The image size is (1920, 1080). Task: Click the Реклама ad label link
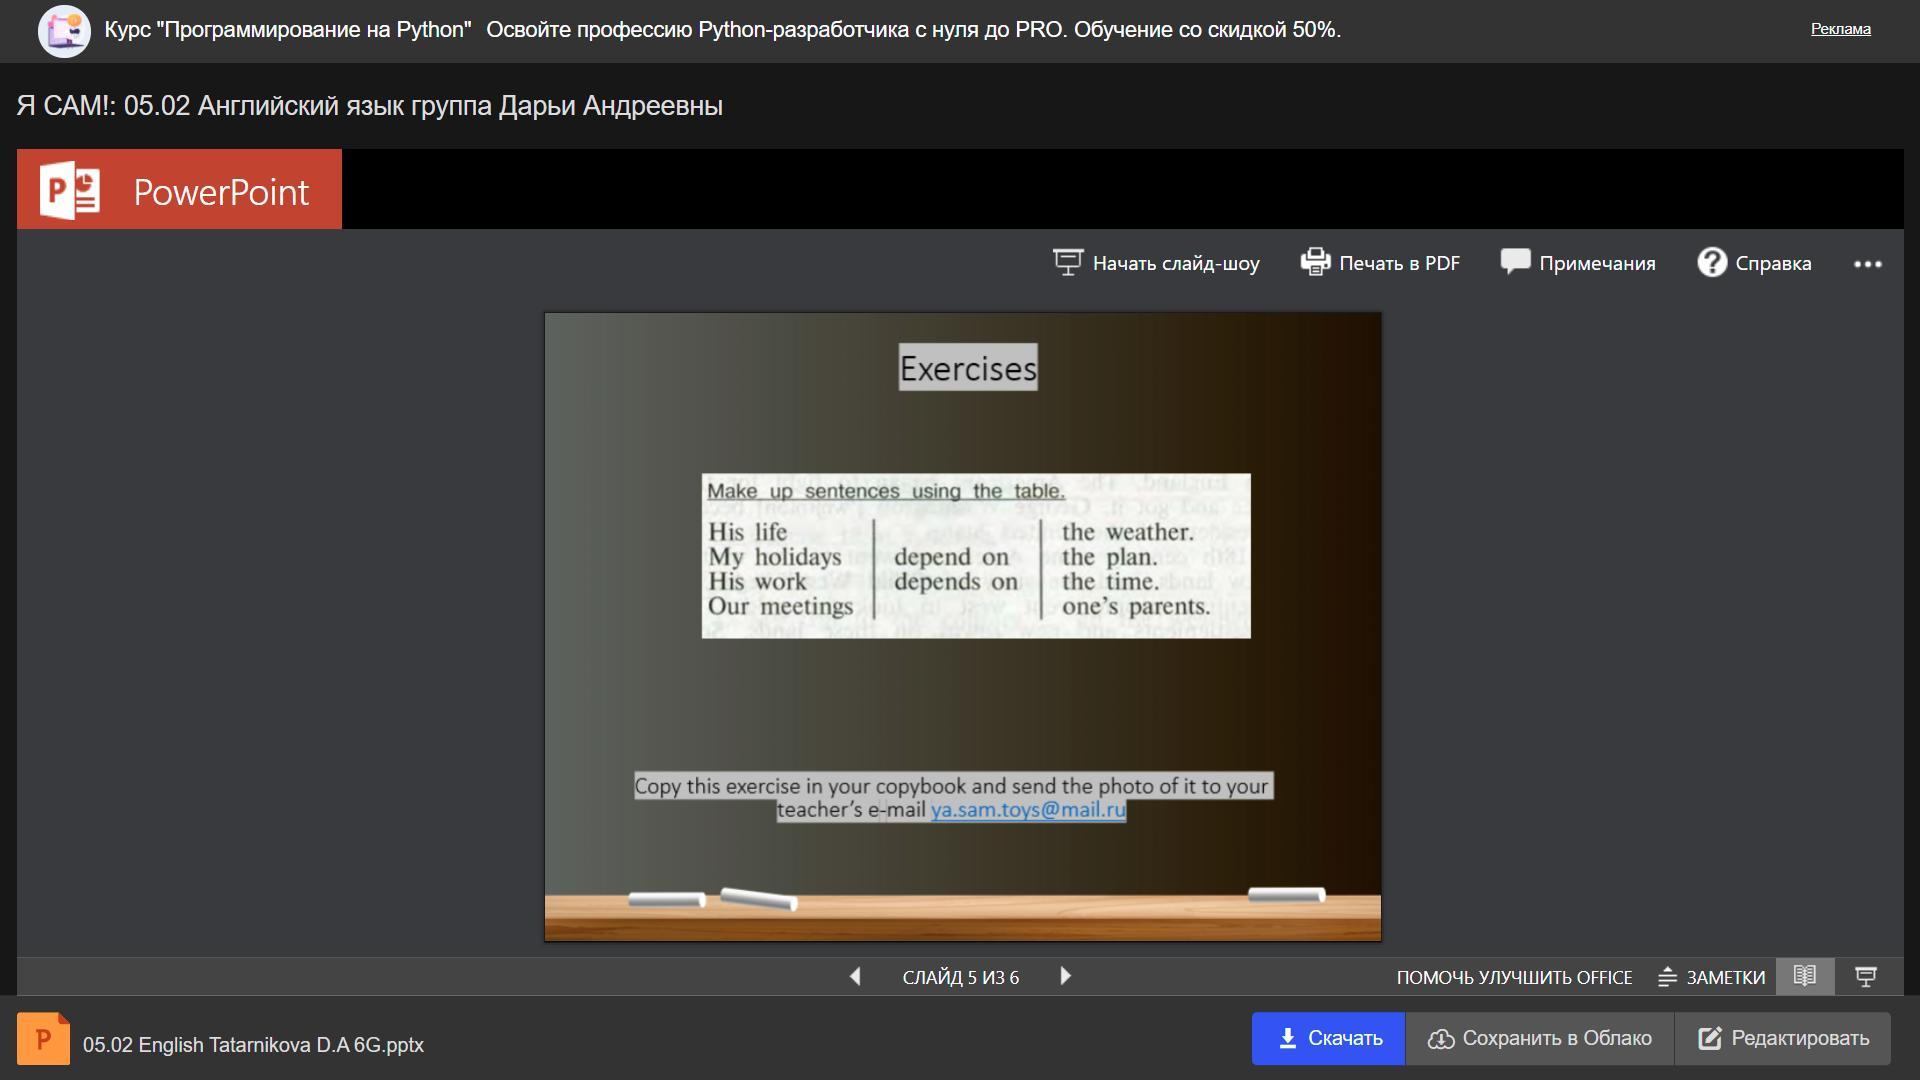(x=1840, y=29)
